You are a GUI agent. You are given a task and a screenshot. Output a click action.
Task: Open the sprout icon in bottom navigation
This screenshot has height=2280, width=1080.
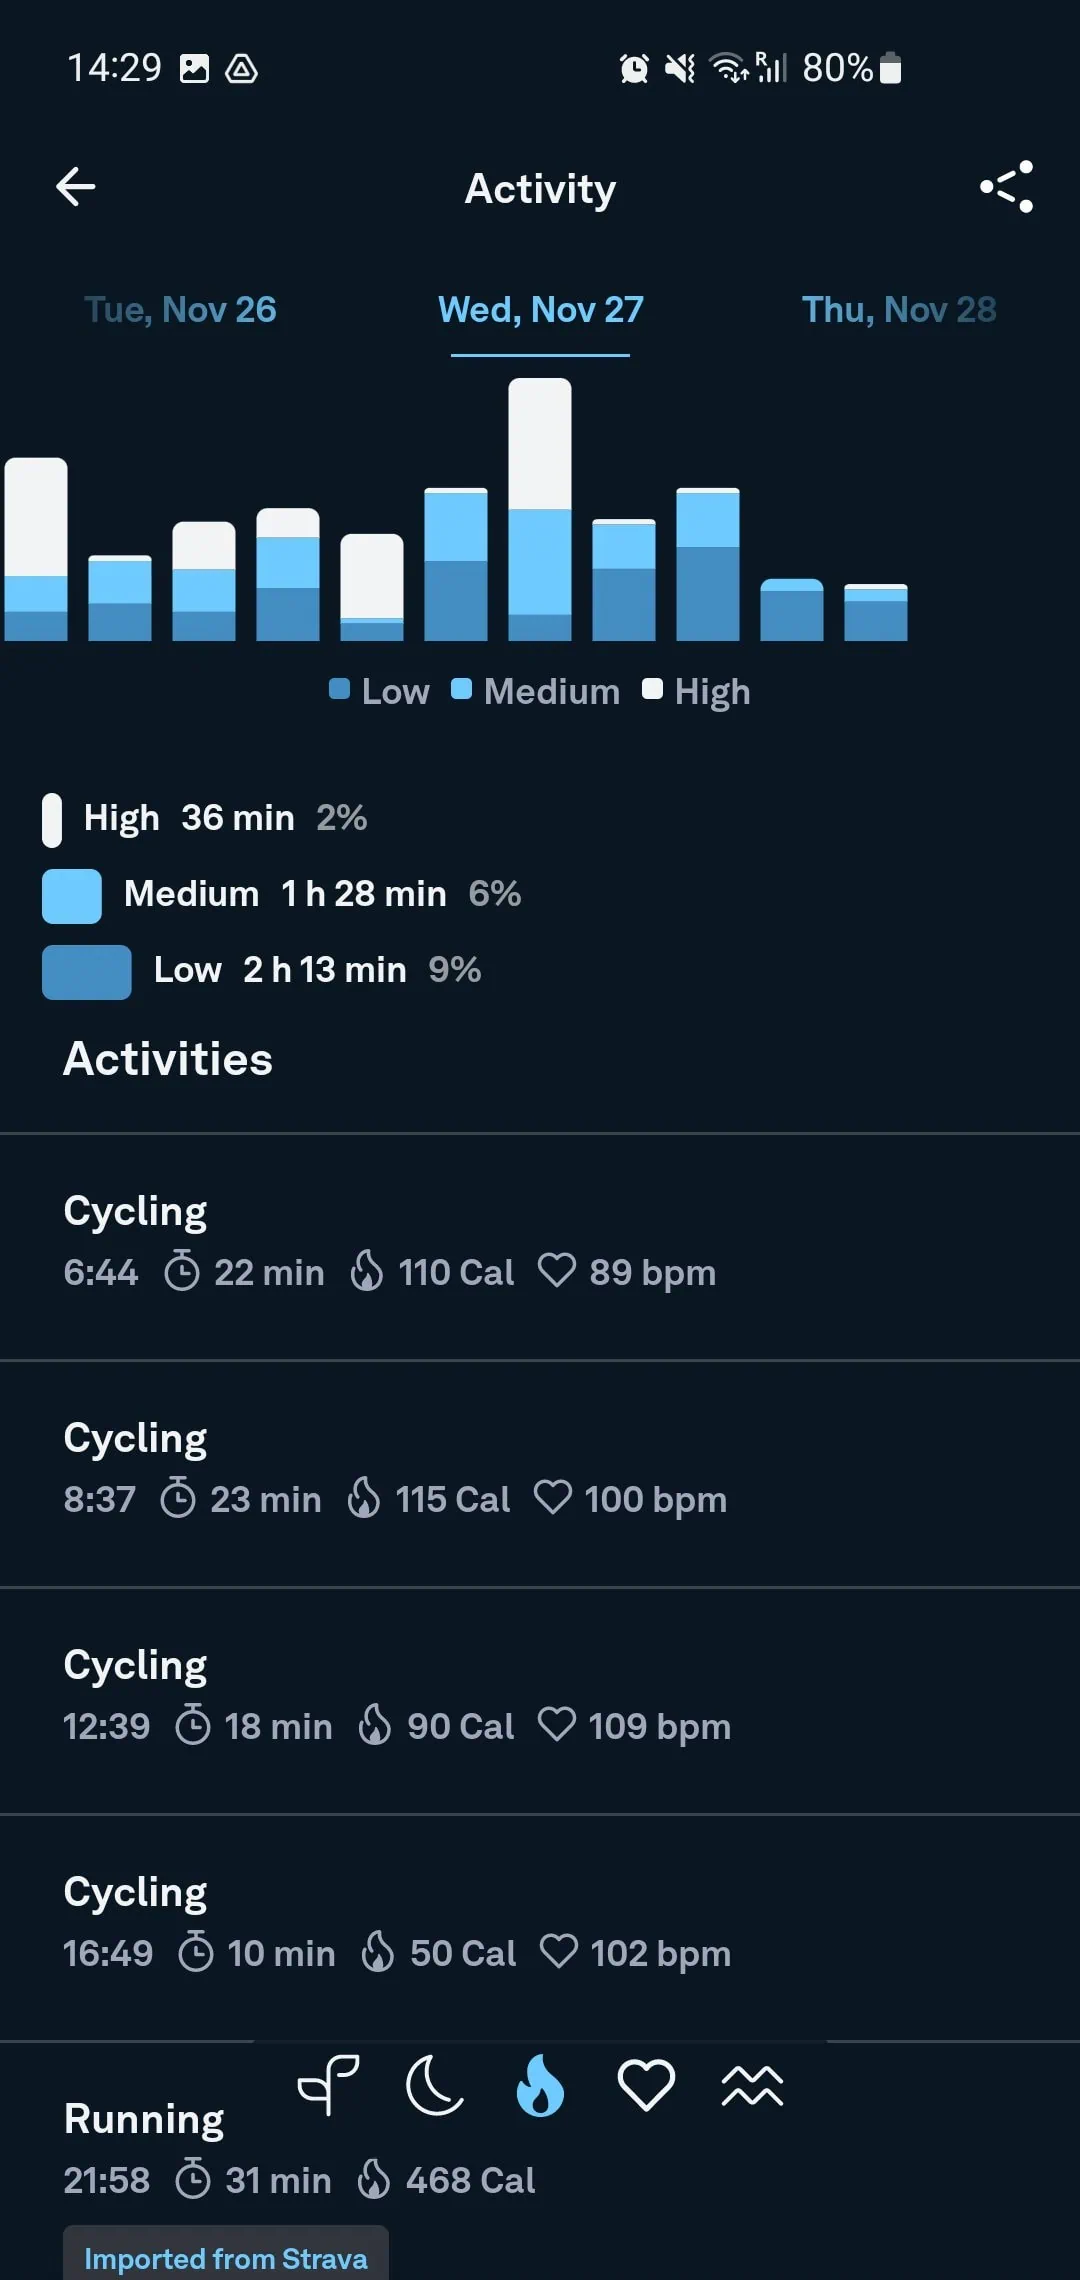pos(329,2085)
